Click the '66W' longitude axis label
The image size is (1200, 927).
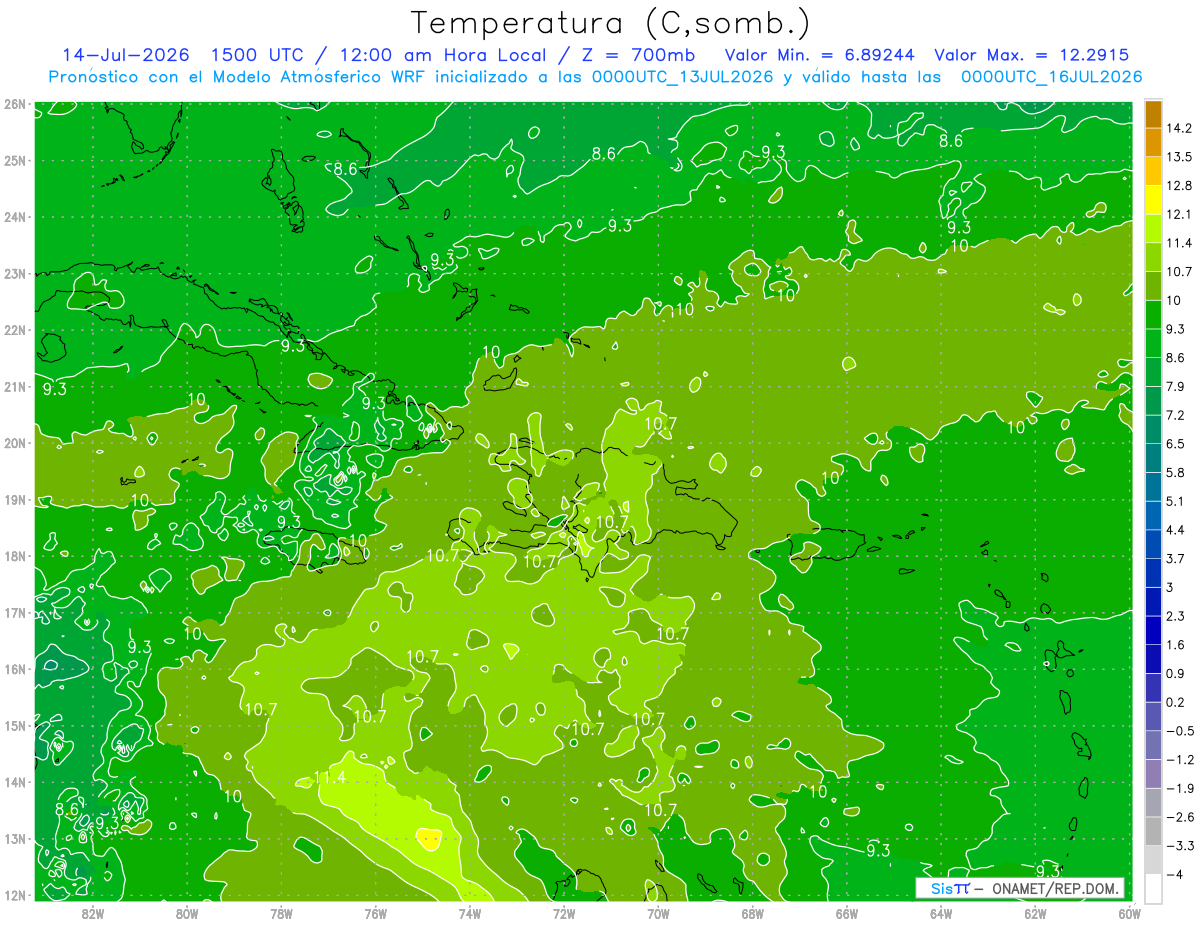[847, 913]
